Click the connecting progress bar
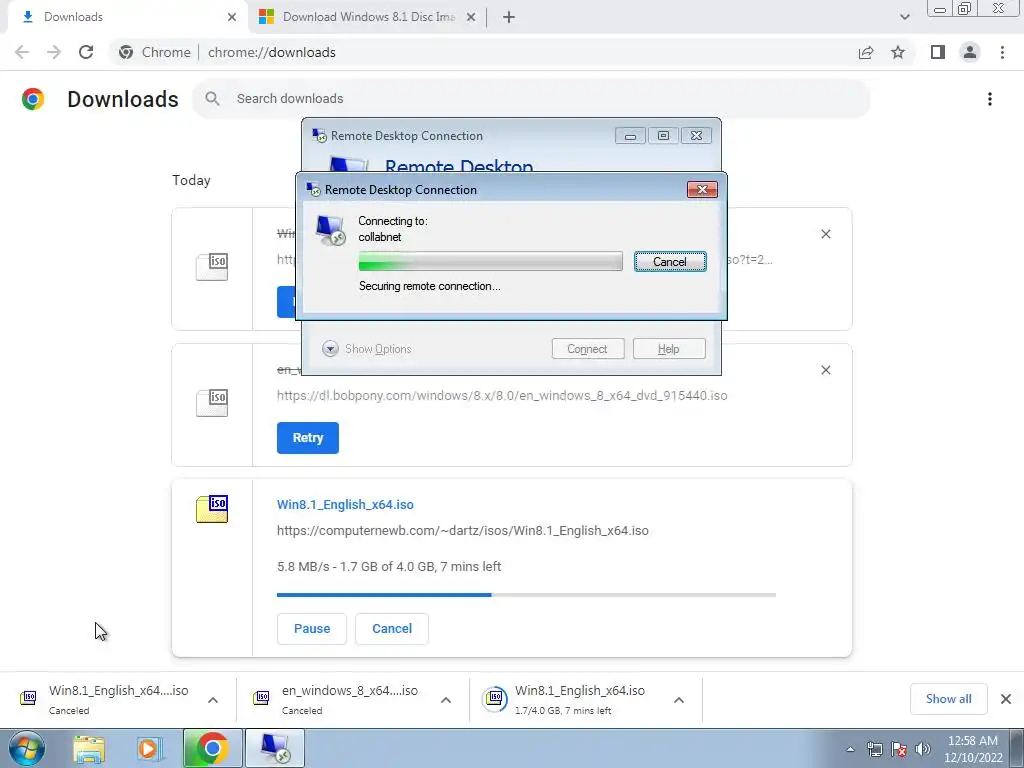The image size is (1024, 768). (x=490, y=261)
